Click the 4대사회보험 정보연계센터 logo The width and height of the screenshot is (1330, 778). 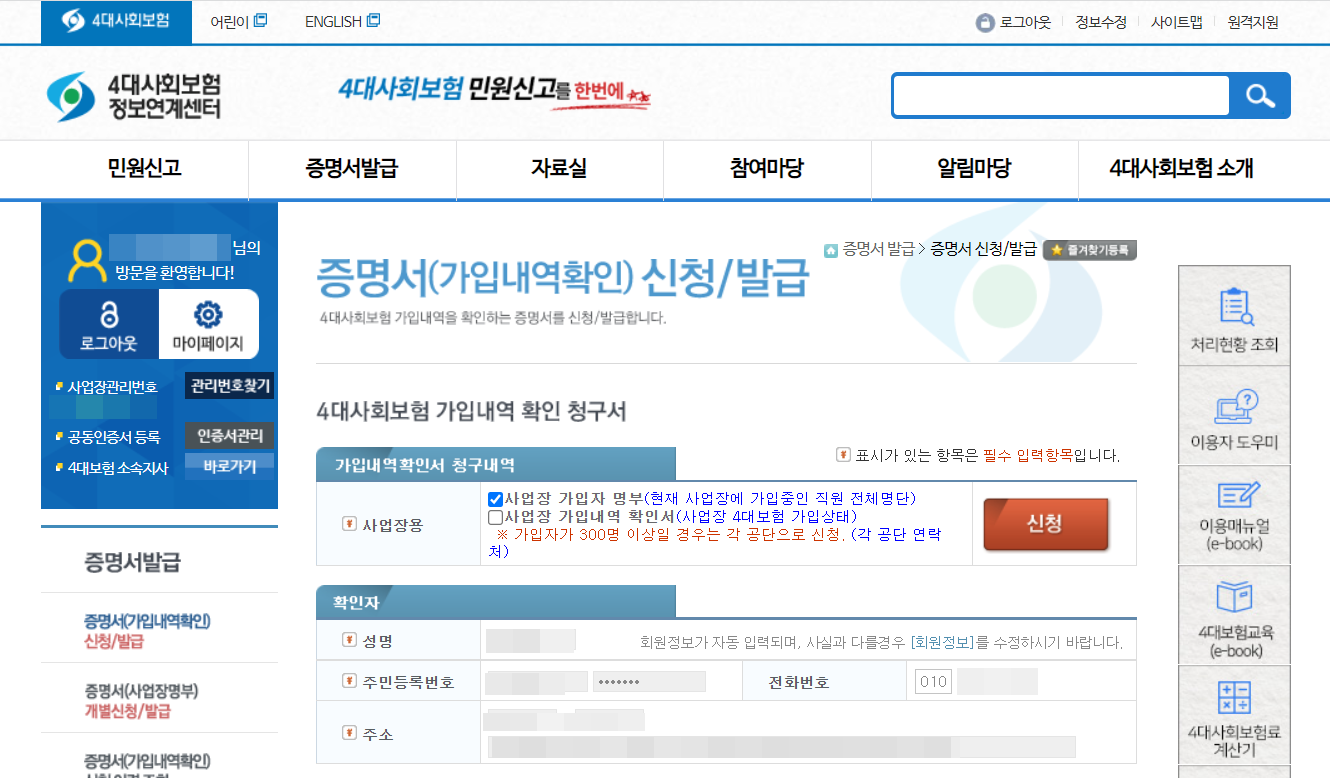tap(134, 96)
